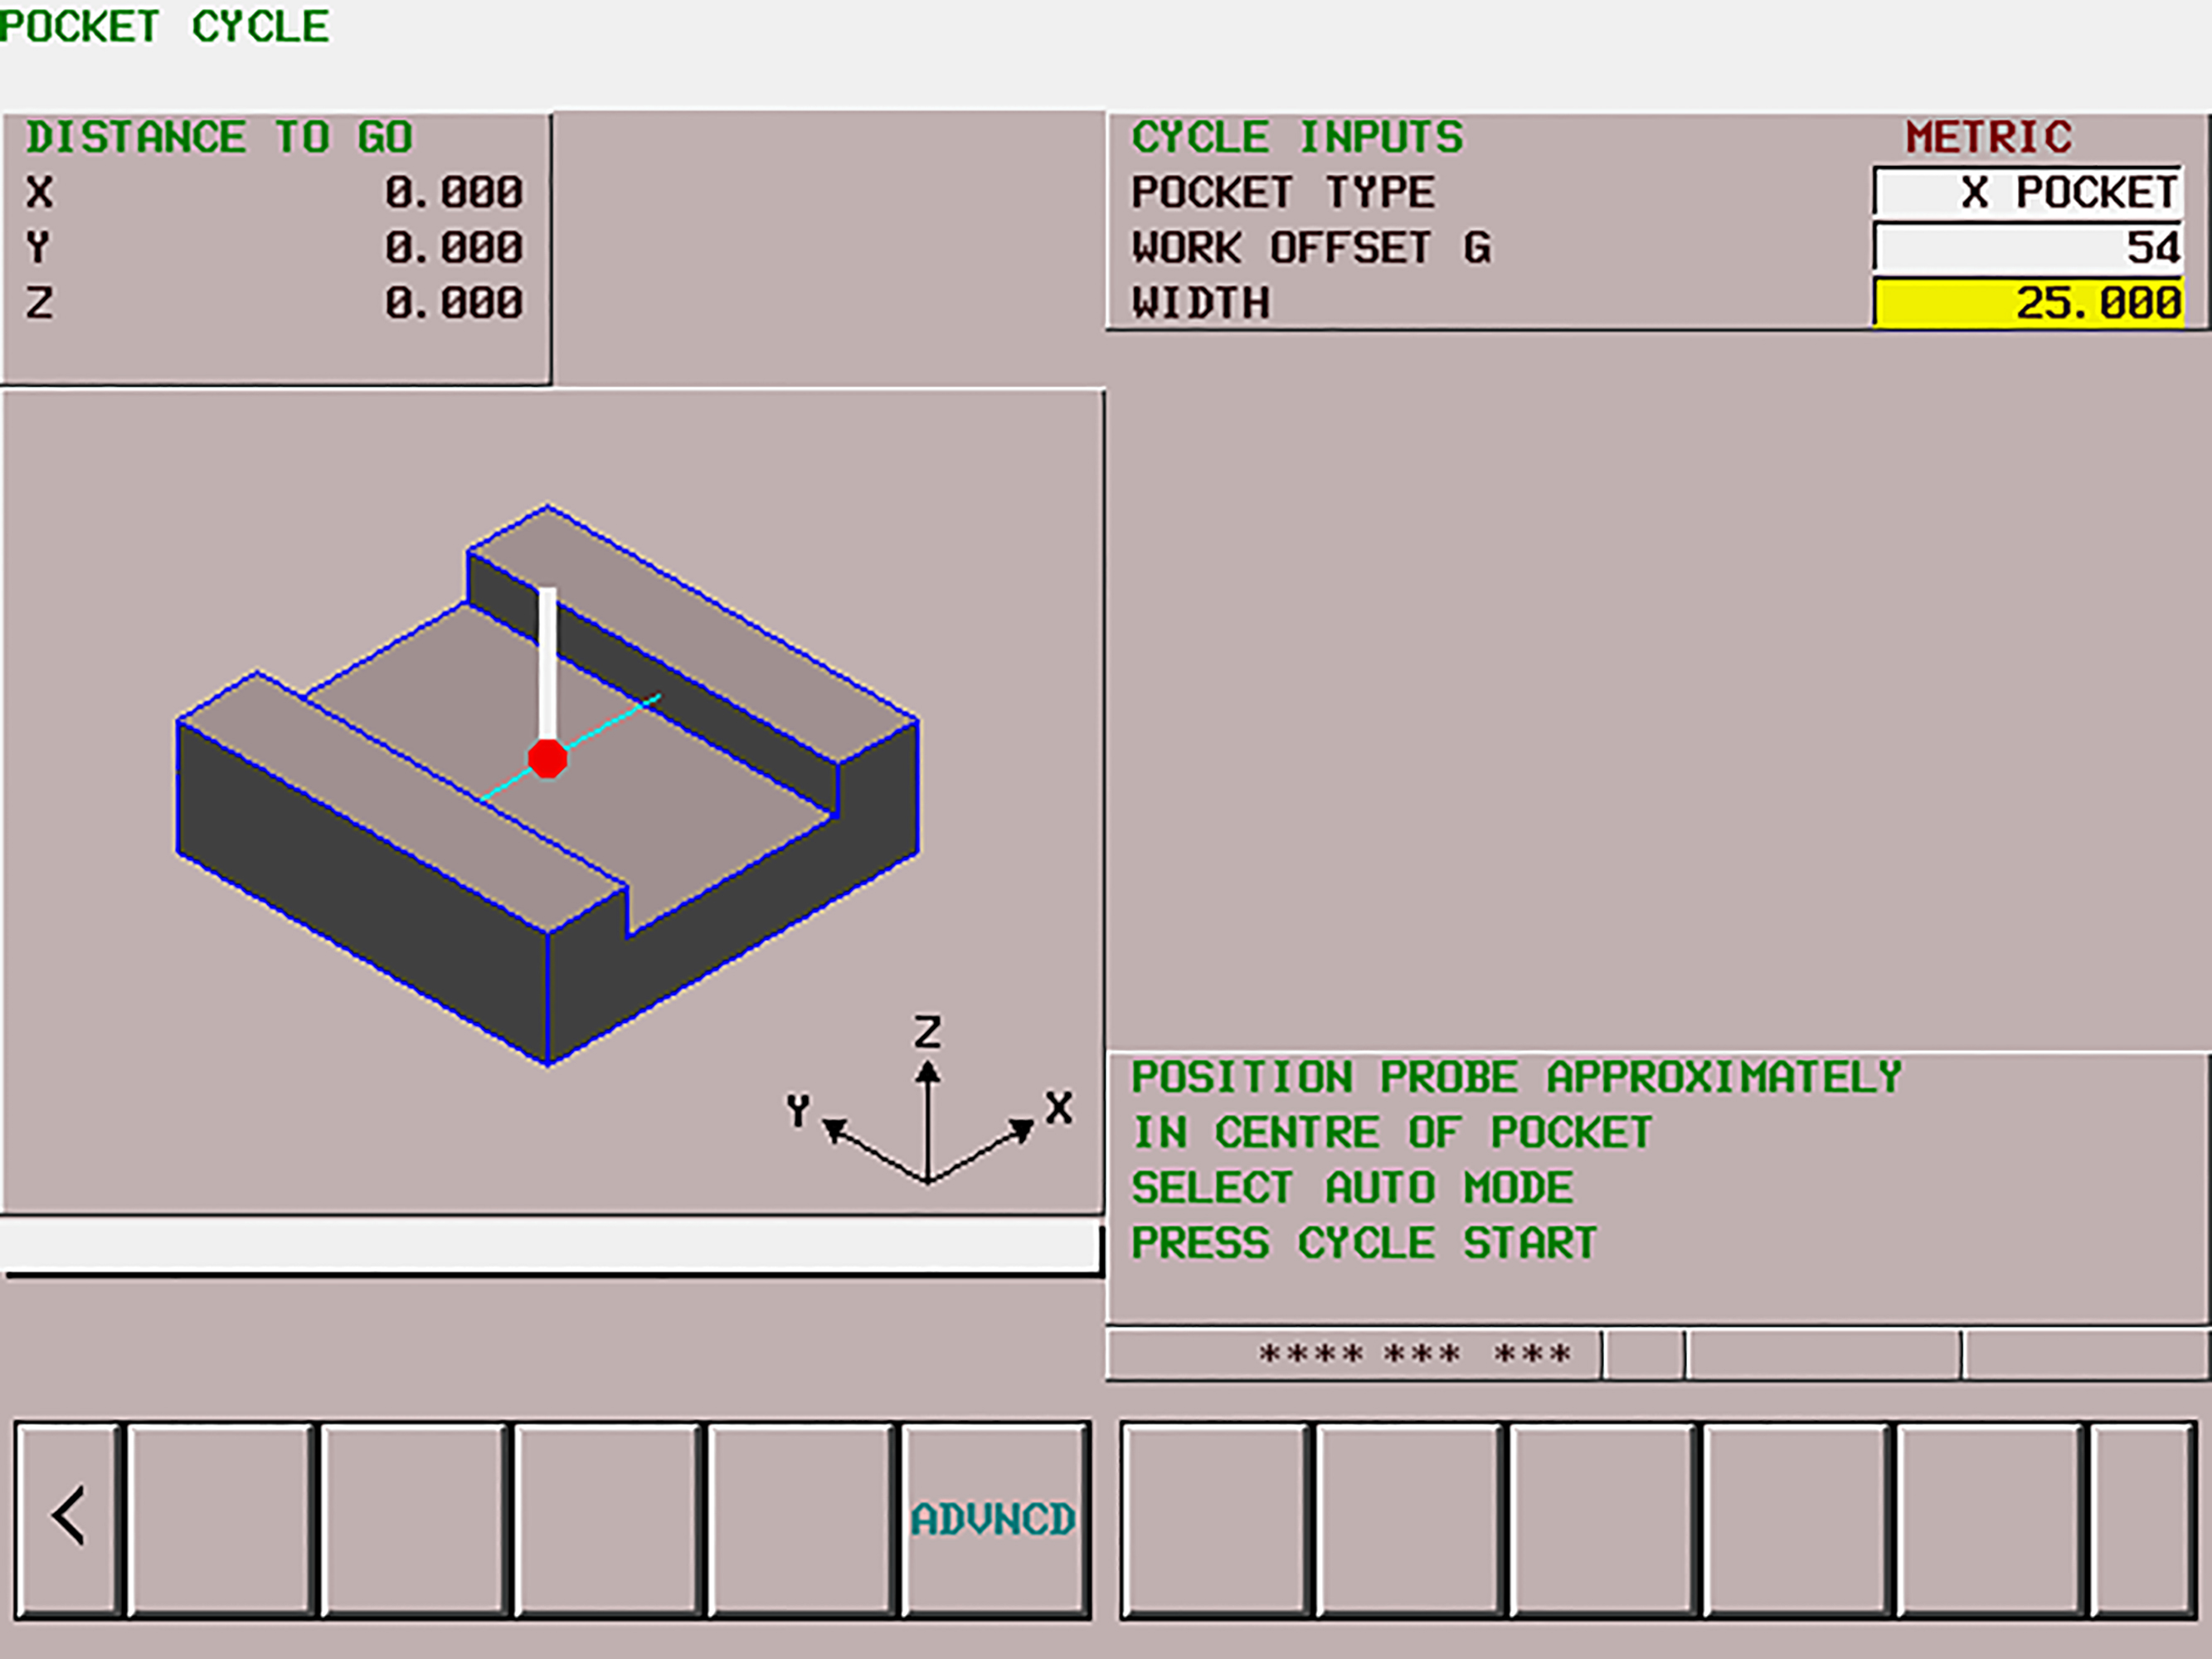Click the CYCLE INPUTS header
Image resolution: width=2212 pixels, height=1659 pixels.
tap(1298, 137)
